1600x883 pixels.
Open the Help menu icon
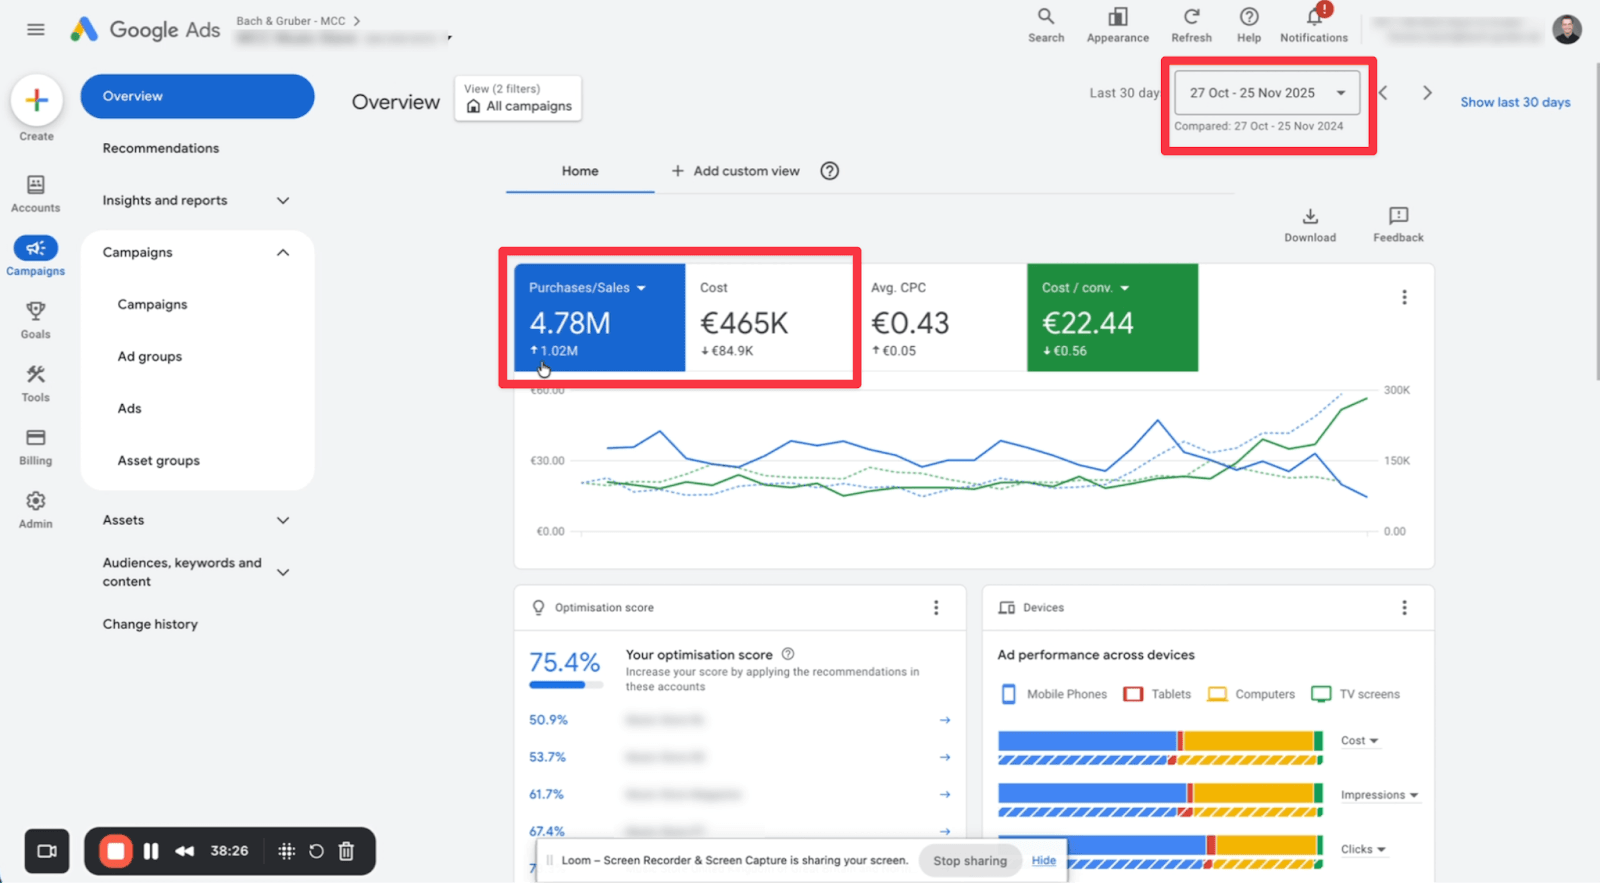(x=1249, y=25)
